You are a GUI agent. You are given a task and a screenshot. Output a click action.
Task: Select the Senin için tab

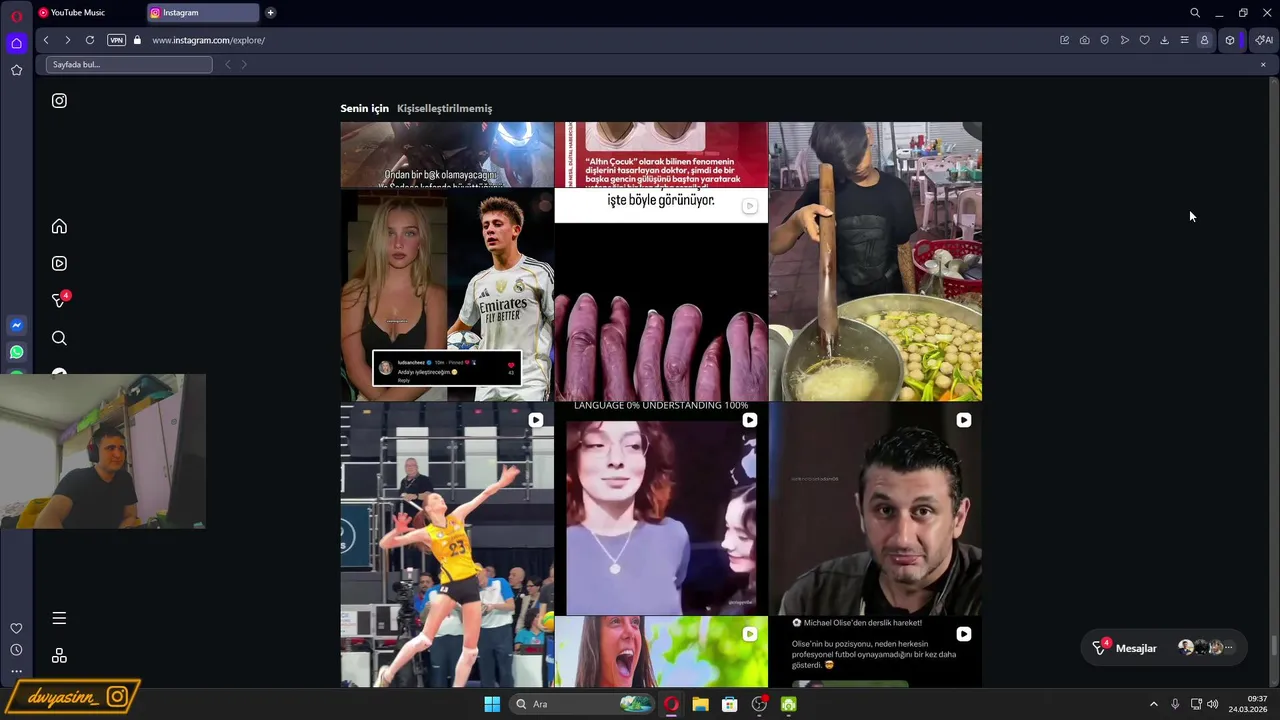coord(364,108)
